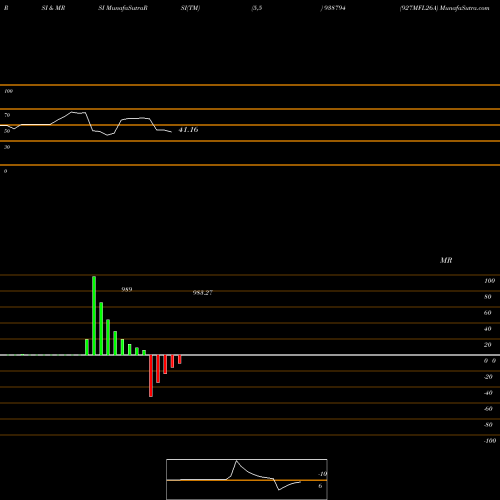Select the 989 price label

[127, 289]
